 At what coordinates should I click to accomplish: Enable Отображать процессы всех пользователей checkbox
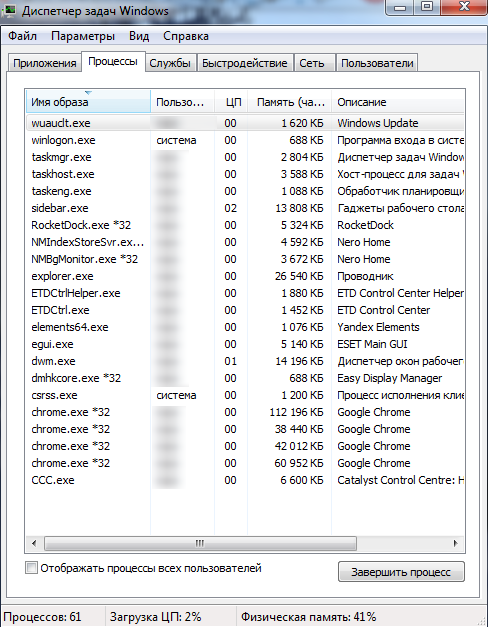point(31,568)
